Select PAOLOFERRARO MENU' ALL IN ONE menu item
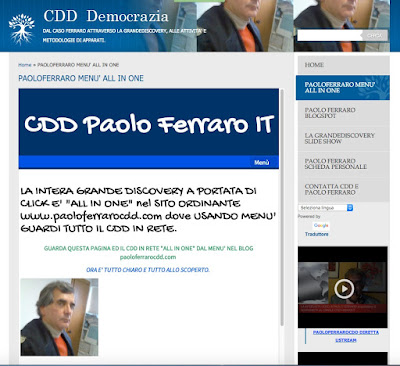Screen dimensions: 400x366 click(343, 88)
